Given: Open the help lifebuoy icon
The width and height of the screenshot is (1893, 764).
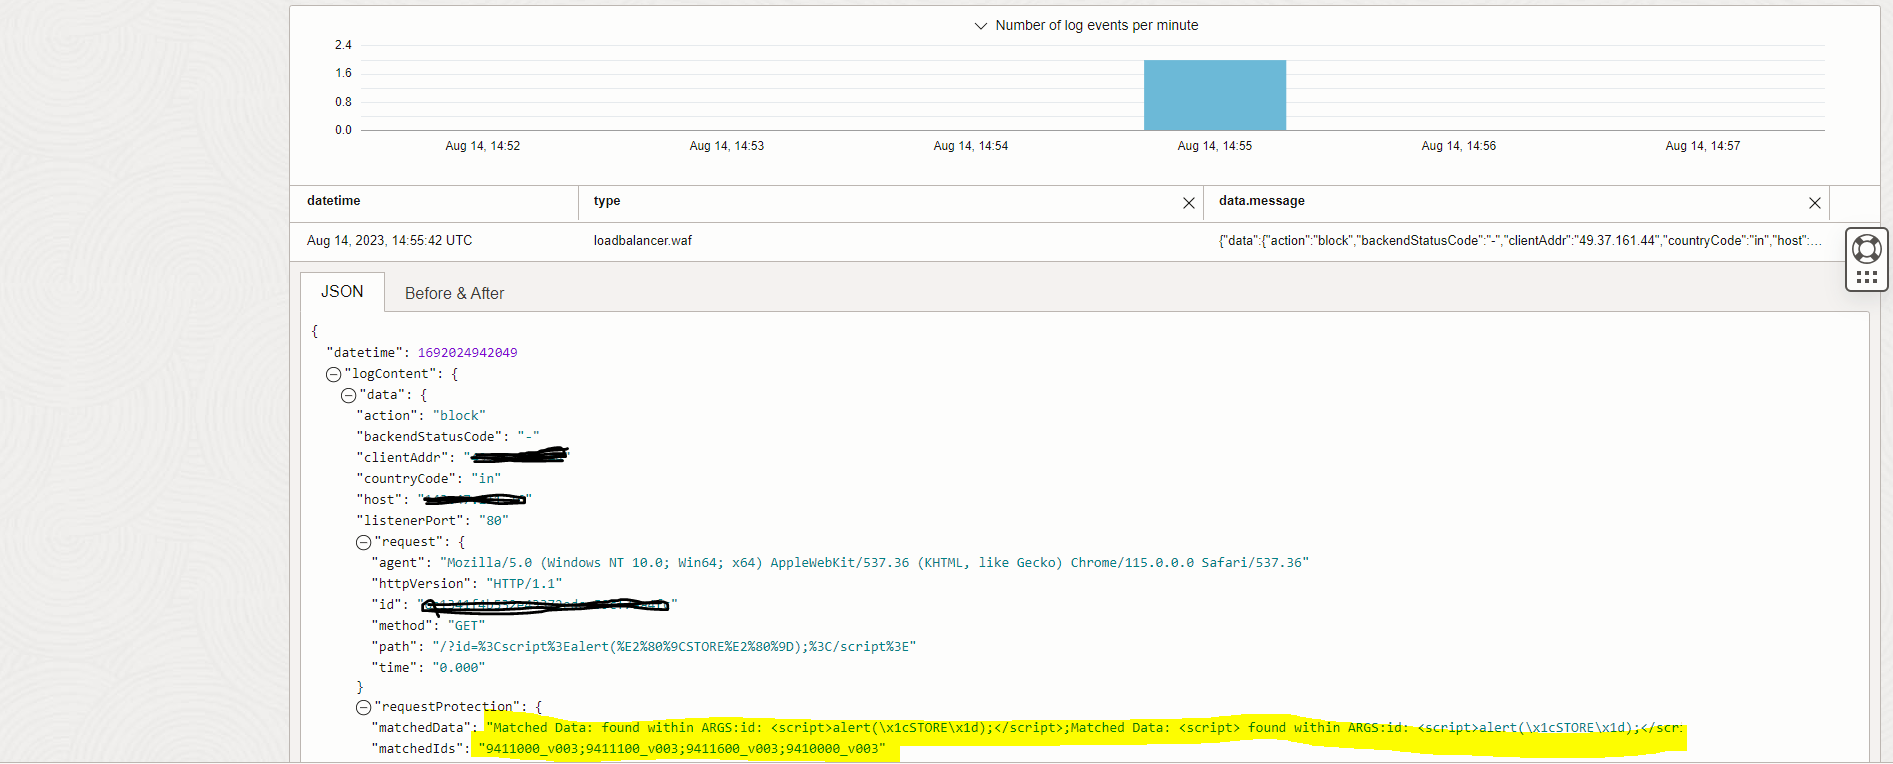Looking at the screenshot, I should tap(1867, 248).
